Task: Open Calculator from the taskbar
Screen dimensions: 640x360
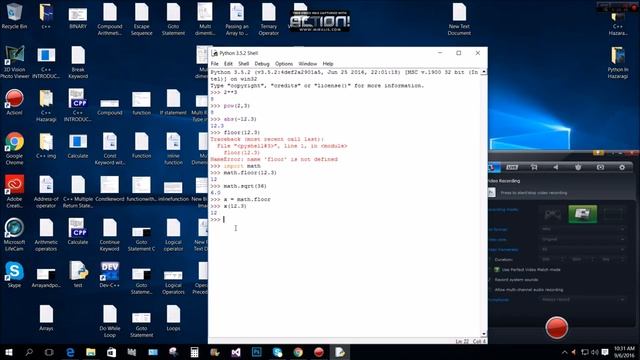Action: (x=194, y=352)
